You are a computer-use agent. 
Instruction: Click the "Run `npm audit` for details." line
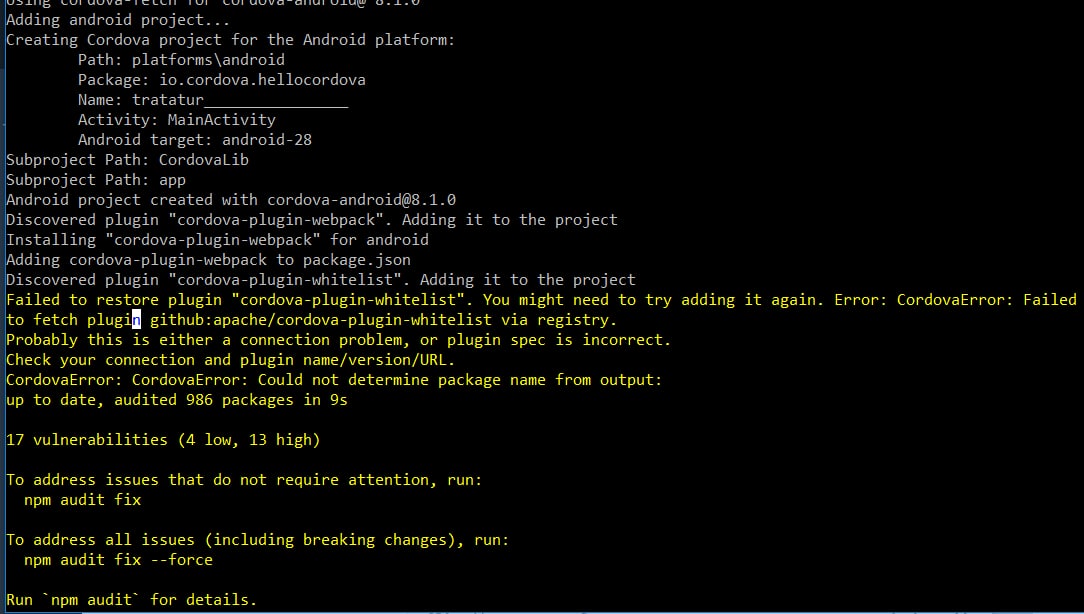click(x=131, y=600)
